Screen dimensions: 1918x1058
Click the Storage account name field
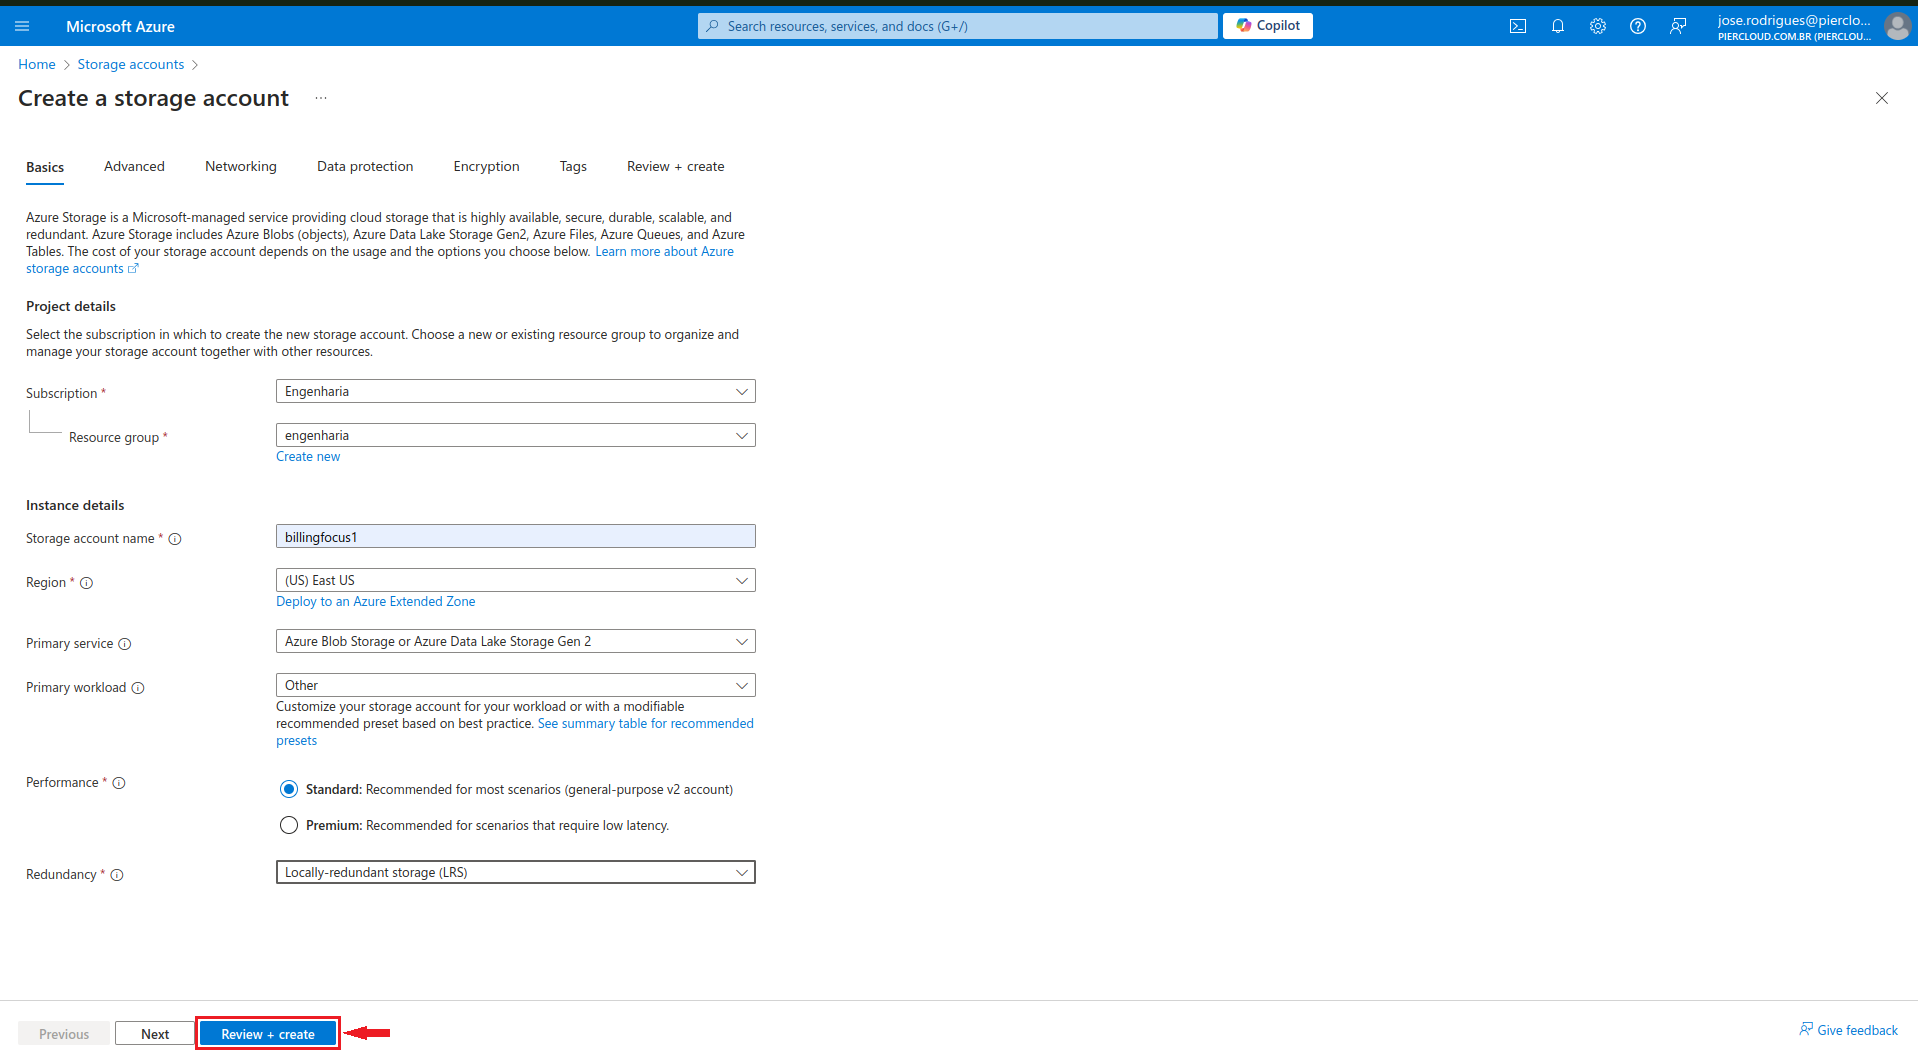click(515, 537)
